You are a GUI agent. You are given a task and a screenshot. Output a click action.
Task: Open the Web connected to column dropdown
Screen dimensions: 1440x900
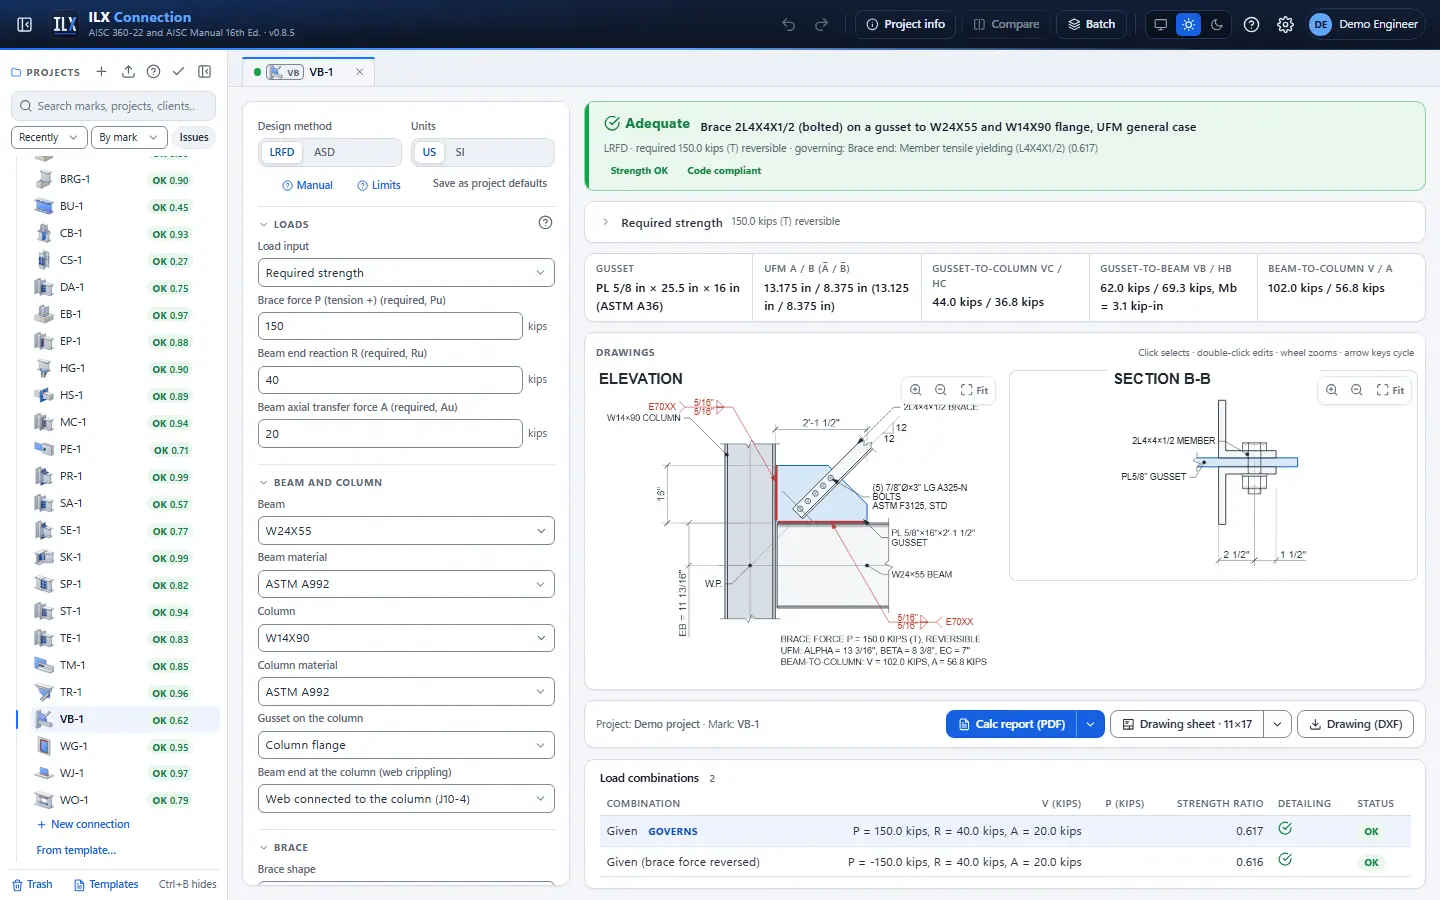406,799
